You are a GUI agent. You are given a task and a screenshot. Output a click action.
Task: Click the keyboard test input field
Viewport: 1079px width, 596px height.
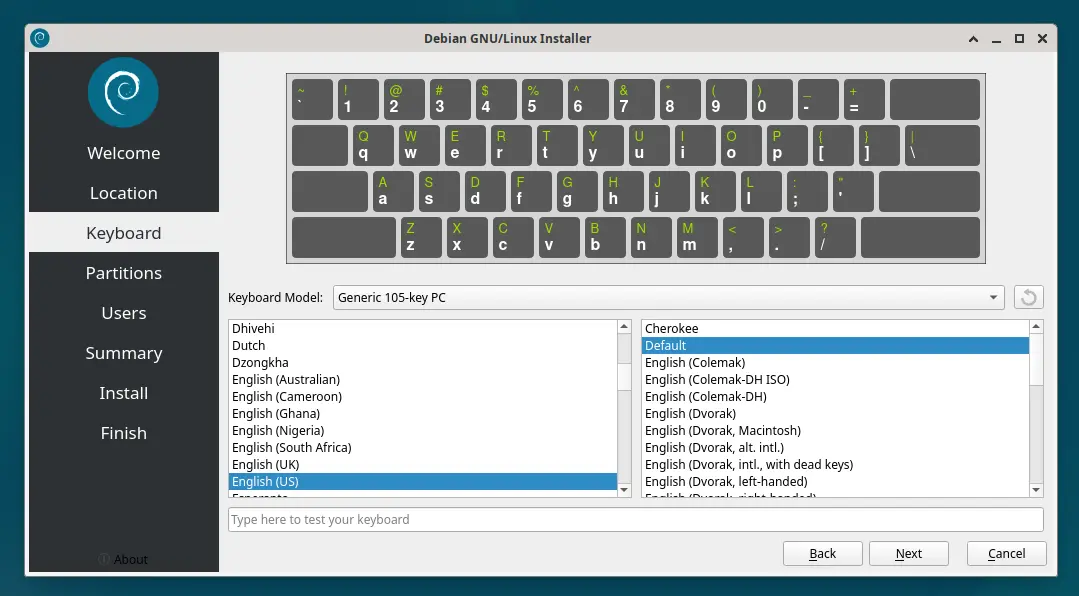pyautogui.click(x=635, y=519)
